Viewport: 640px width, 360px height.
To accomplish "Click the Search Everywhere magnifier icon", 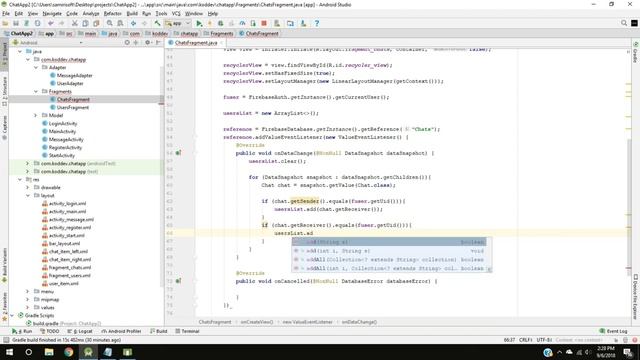I will [624, 23].
